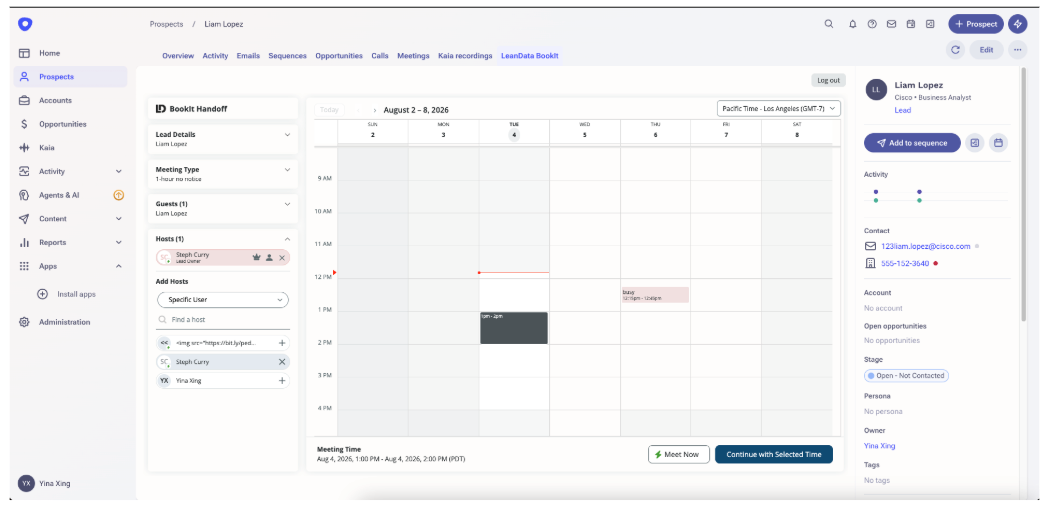1049x509 pixels.
Task: Add Yina Xing as a host
Action: coord(282,381)
